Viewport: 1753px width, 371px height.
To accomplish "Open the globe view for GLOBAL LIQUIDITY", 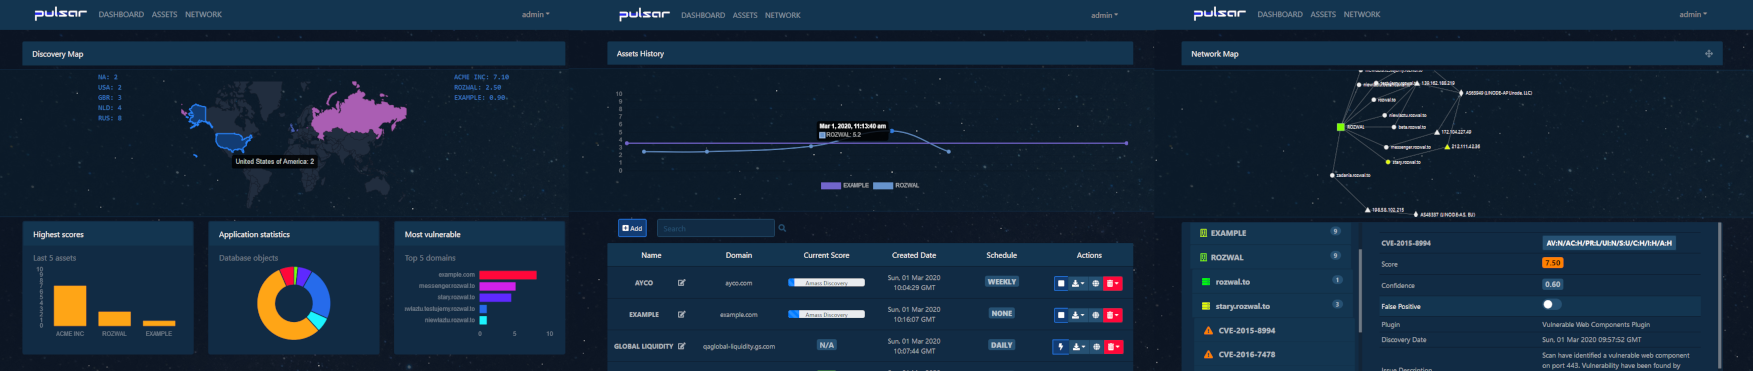I will click(x=1097, y=347).
